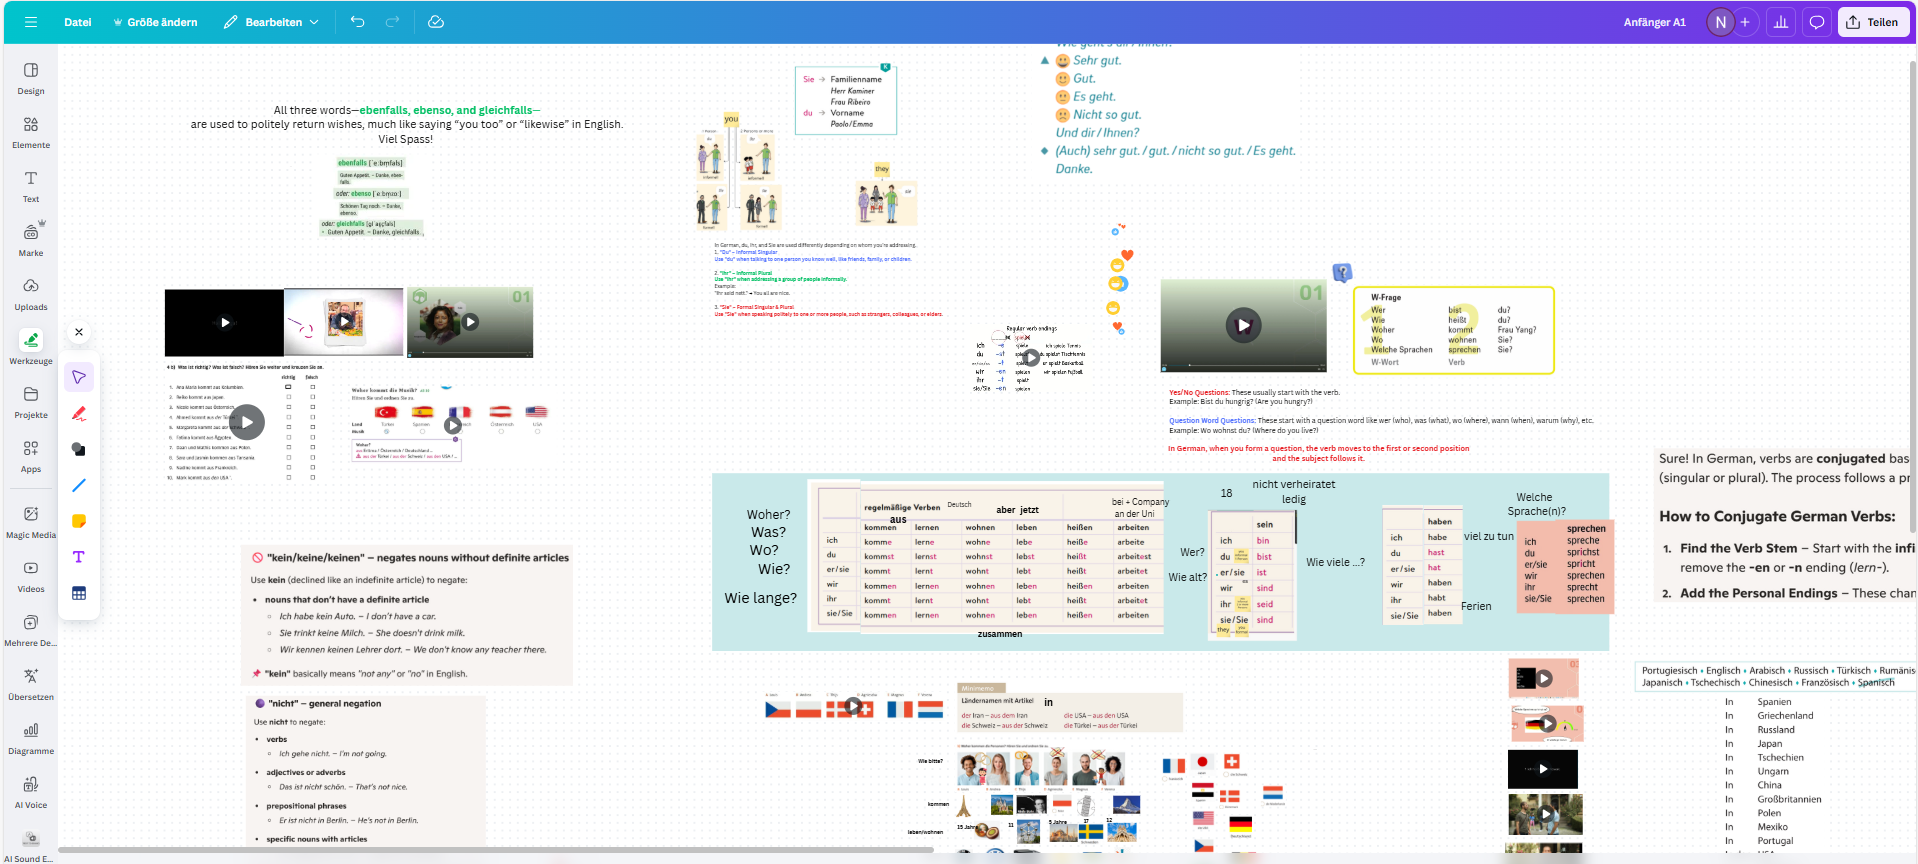Open the Elemente sidebar panel
This screenshot has width=1918, height=864.
tap(31, 131)
